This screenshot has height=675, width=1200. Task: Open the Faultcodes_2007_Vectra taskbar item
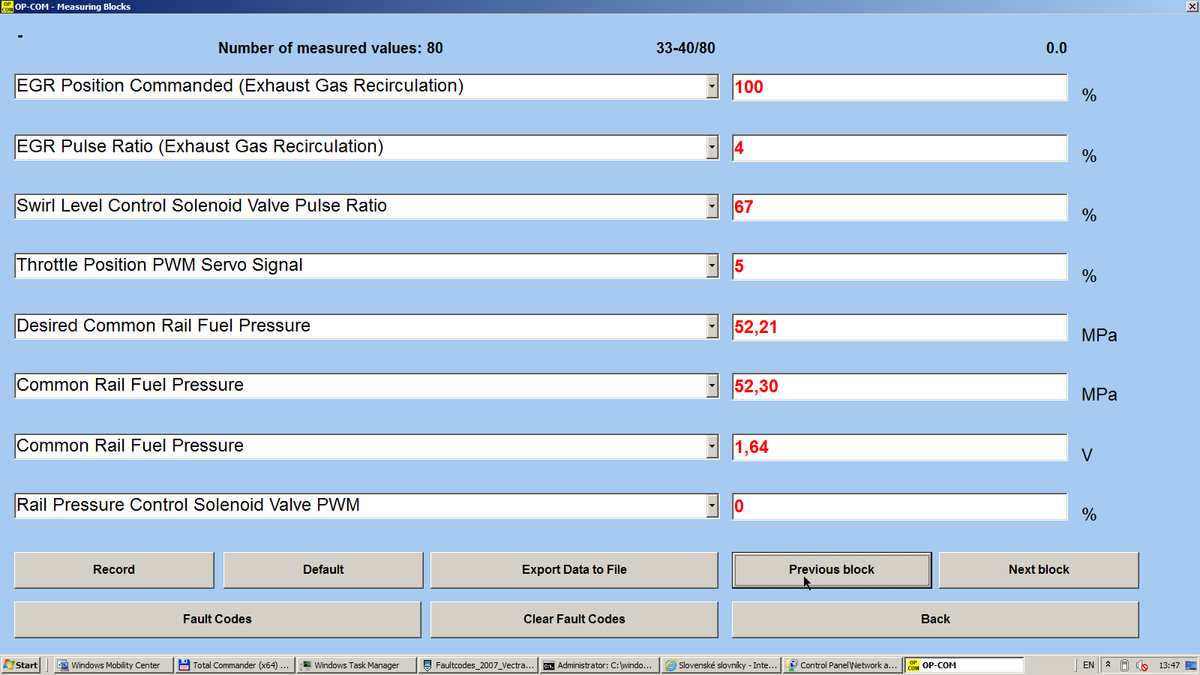478,665
